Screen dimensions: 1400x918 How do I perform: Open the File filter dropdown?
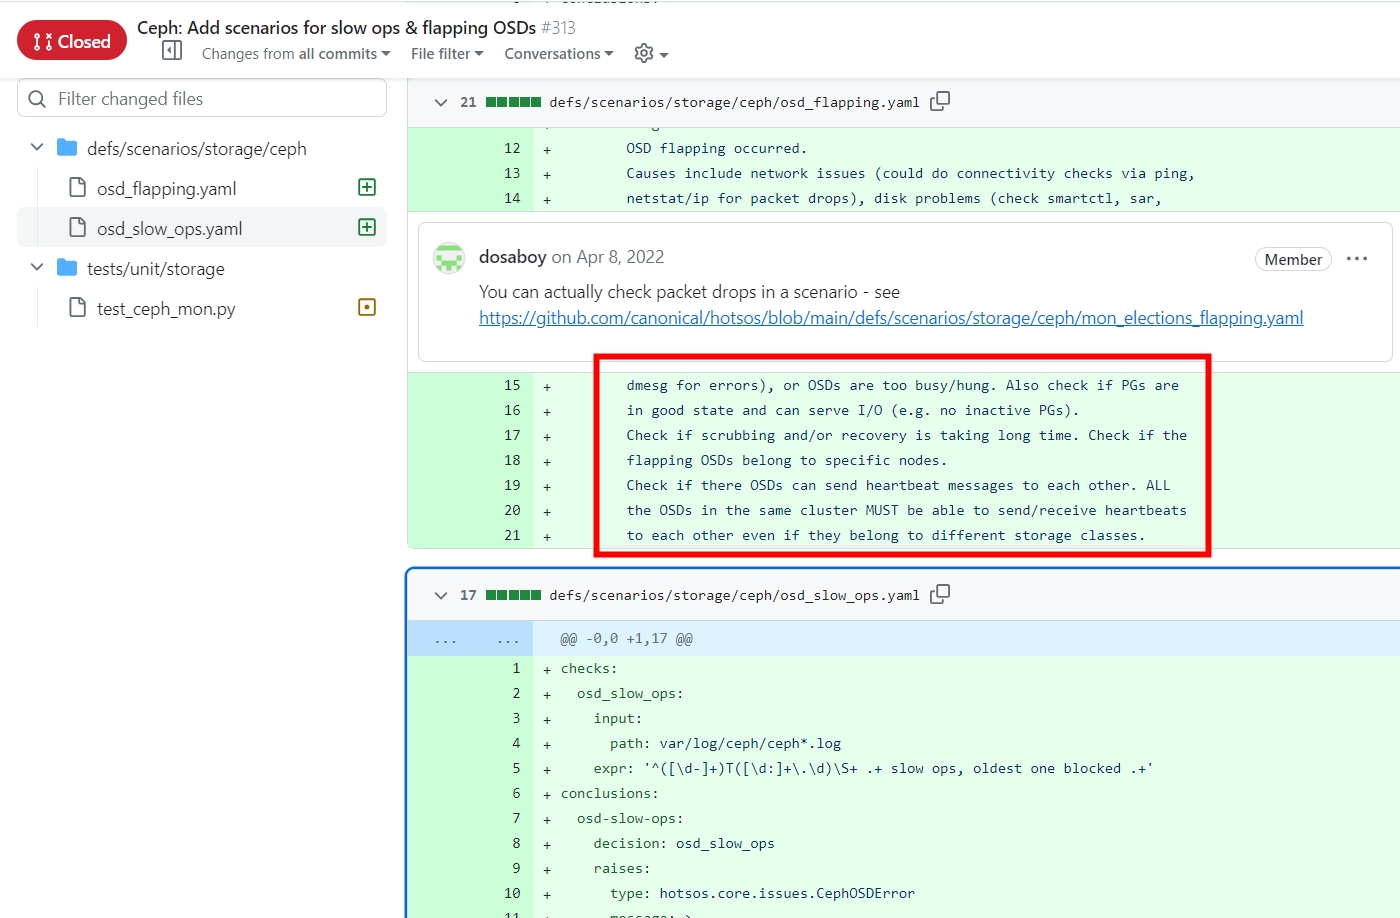tap(447, 54)
